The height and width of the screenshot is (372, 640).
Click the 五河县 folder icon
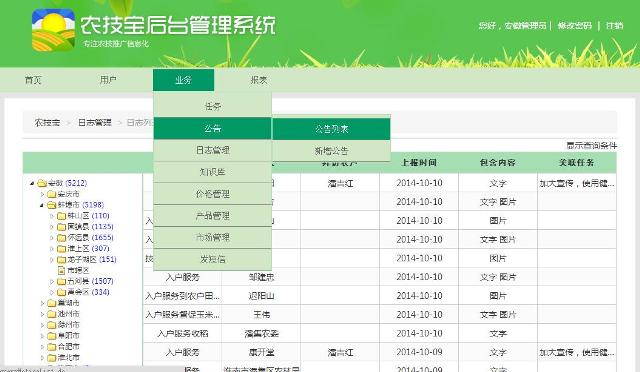pyautogui.click(x=62, y=281)
